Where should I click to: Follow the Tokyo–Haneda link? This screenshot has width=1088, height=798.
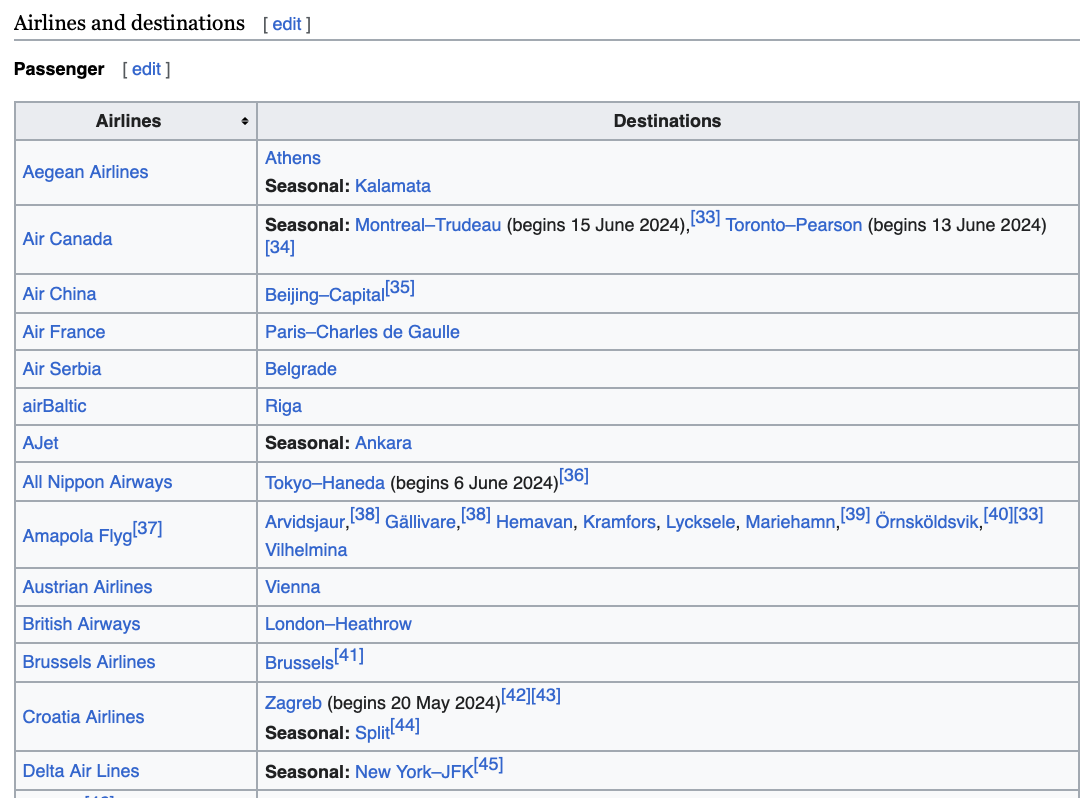(325, 483)
